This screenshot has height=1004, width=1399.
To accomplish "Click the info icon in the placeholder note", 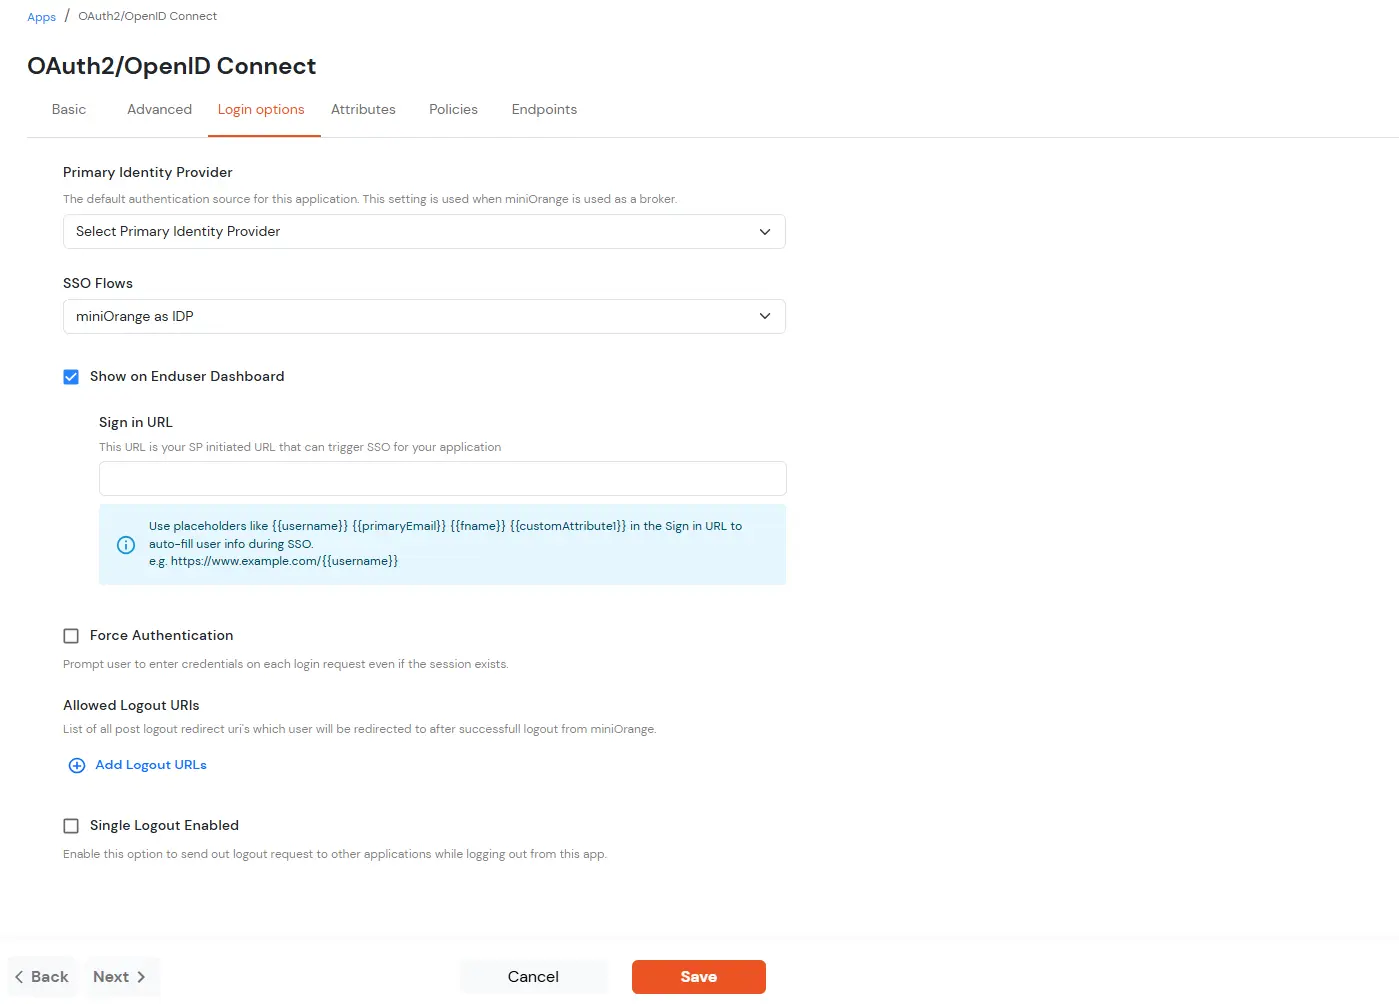I will coord(125,545).
